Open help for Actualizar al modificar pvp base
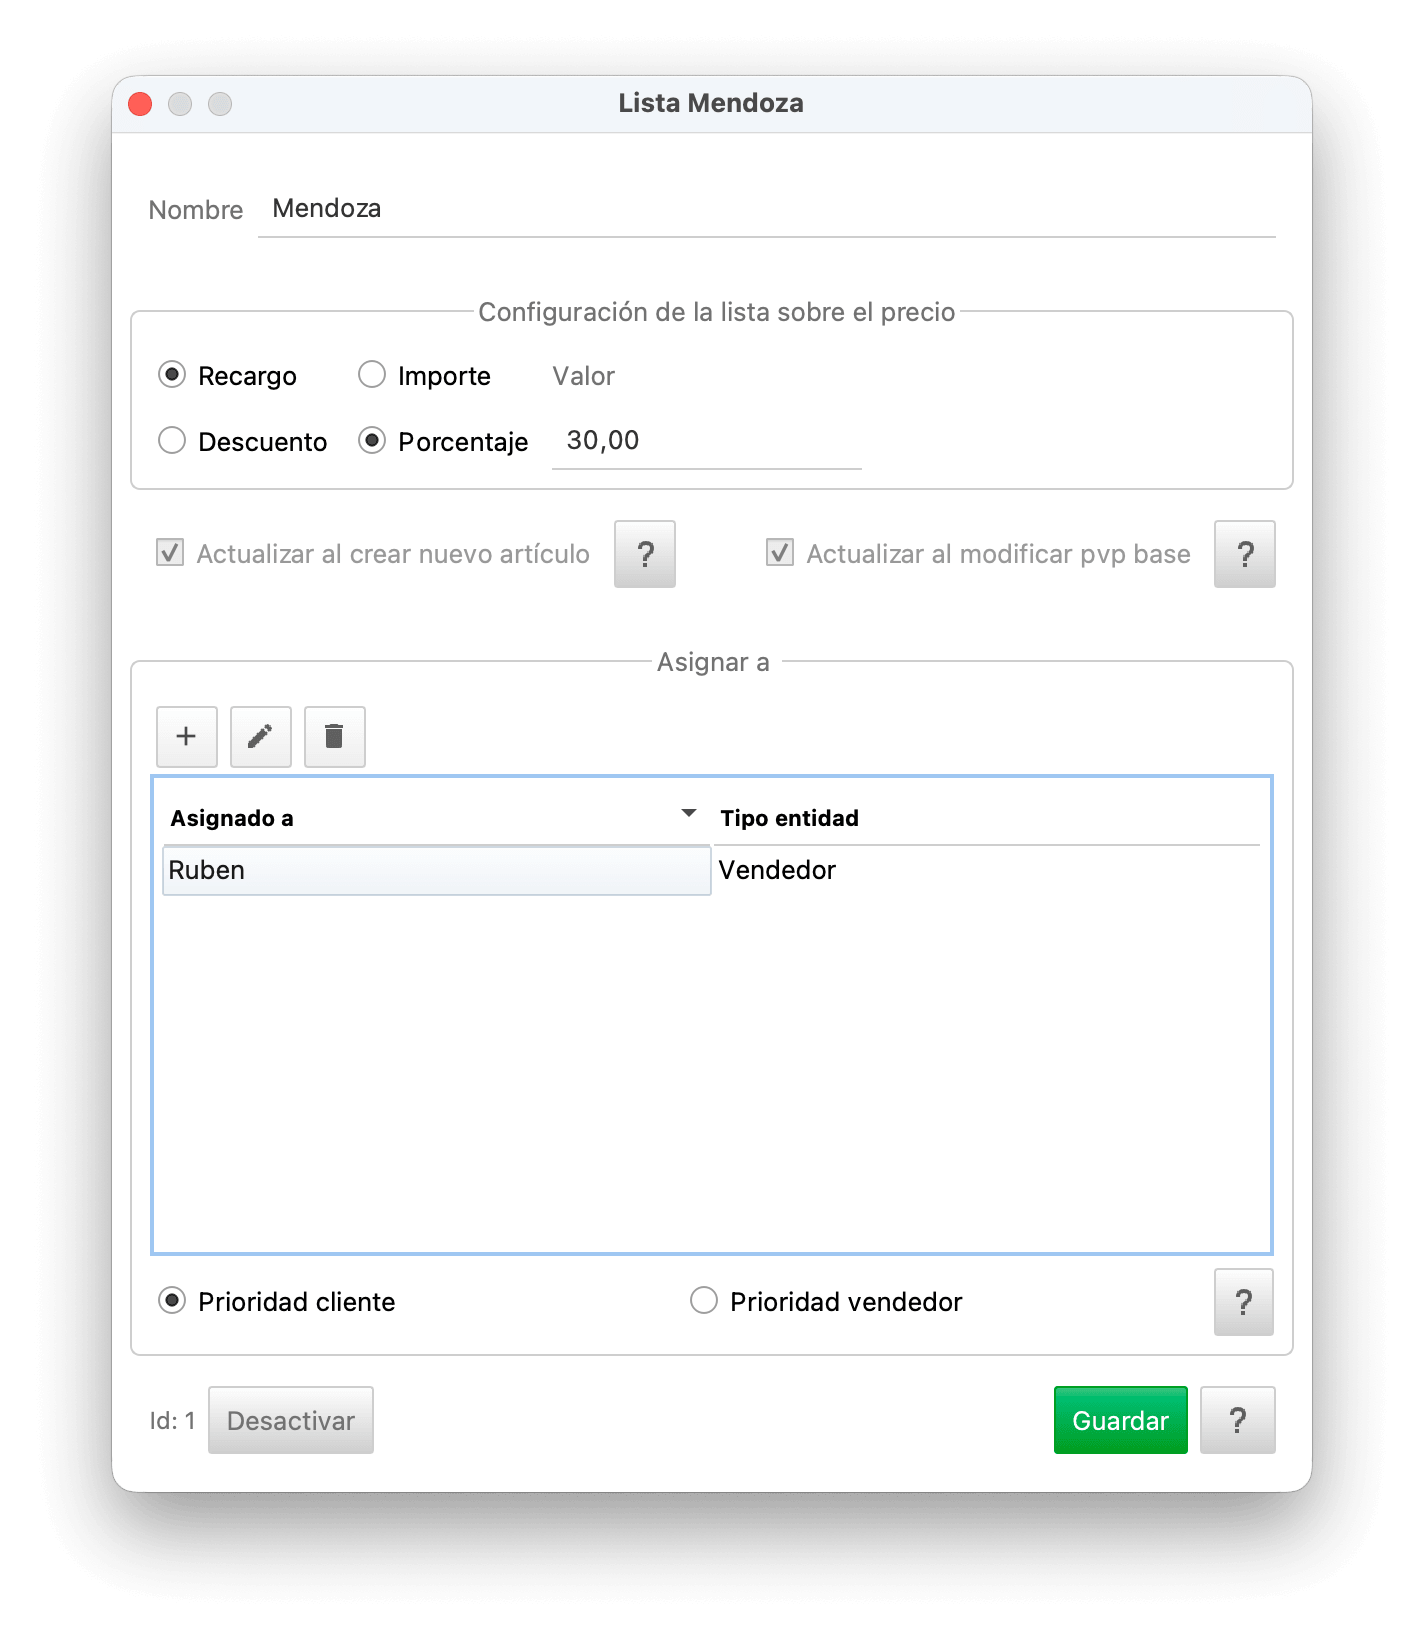The width and height of the screenshot is (1424, 1640). [x=1245, y=554]
